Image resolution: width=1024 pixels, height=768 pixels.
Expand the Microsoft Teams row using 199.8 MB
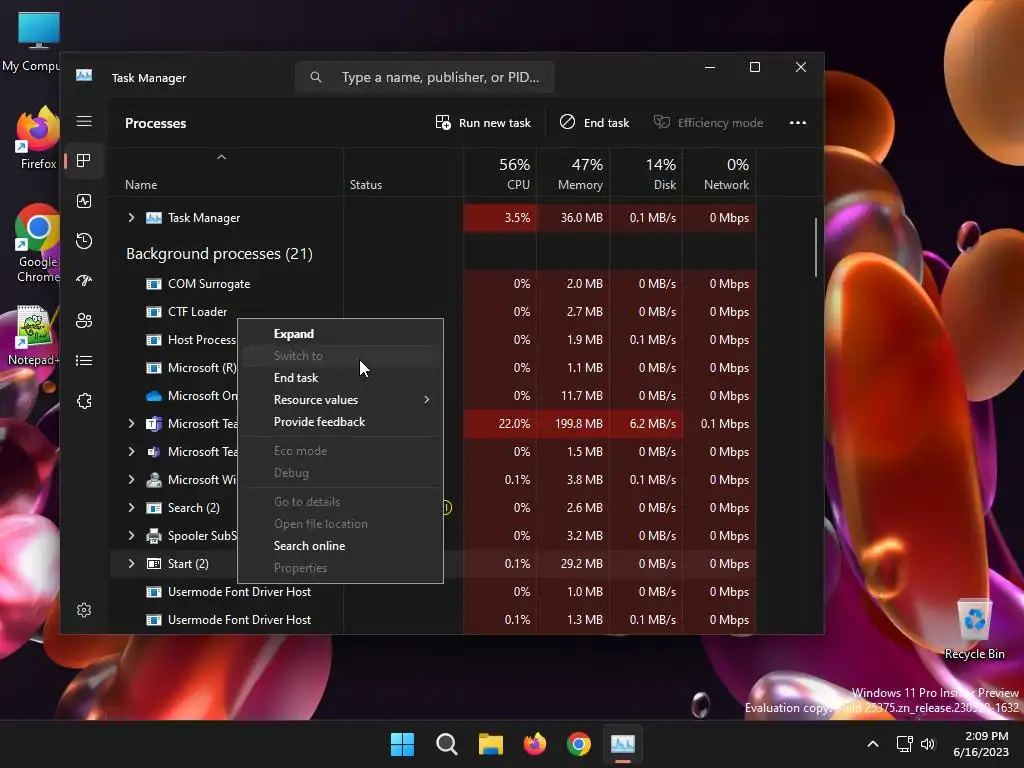tap(131, 424)
